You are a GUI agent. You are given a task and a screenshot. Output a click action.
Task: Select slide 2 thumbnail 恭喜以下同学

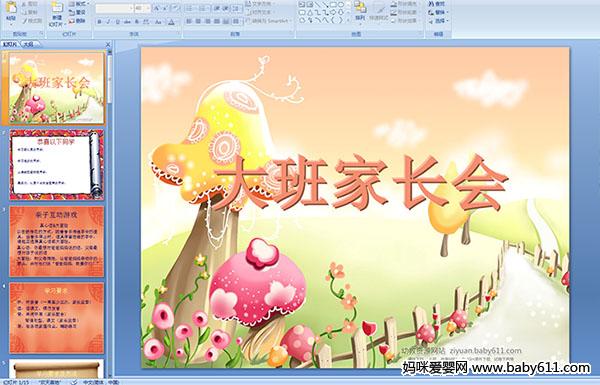[x=57, y=165]
